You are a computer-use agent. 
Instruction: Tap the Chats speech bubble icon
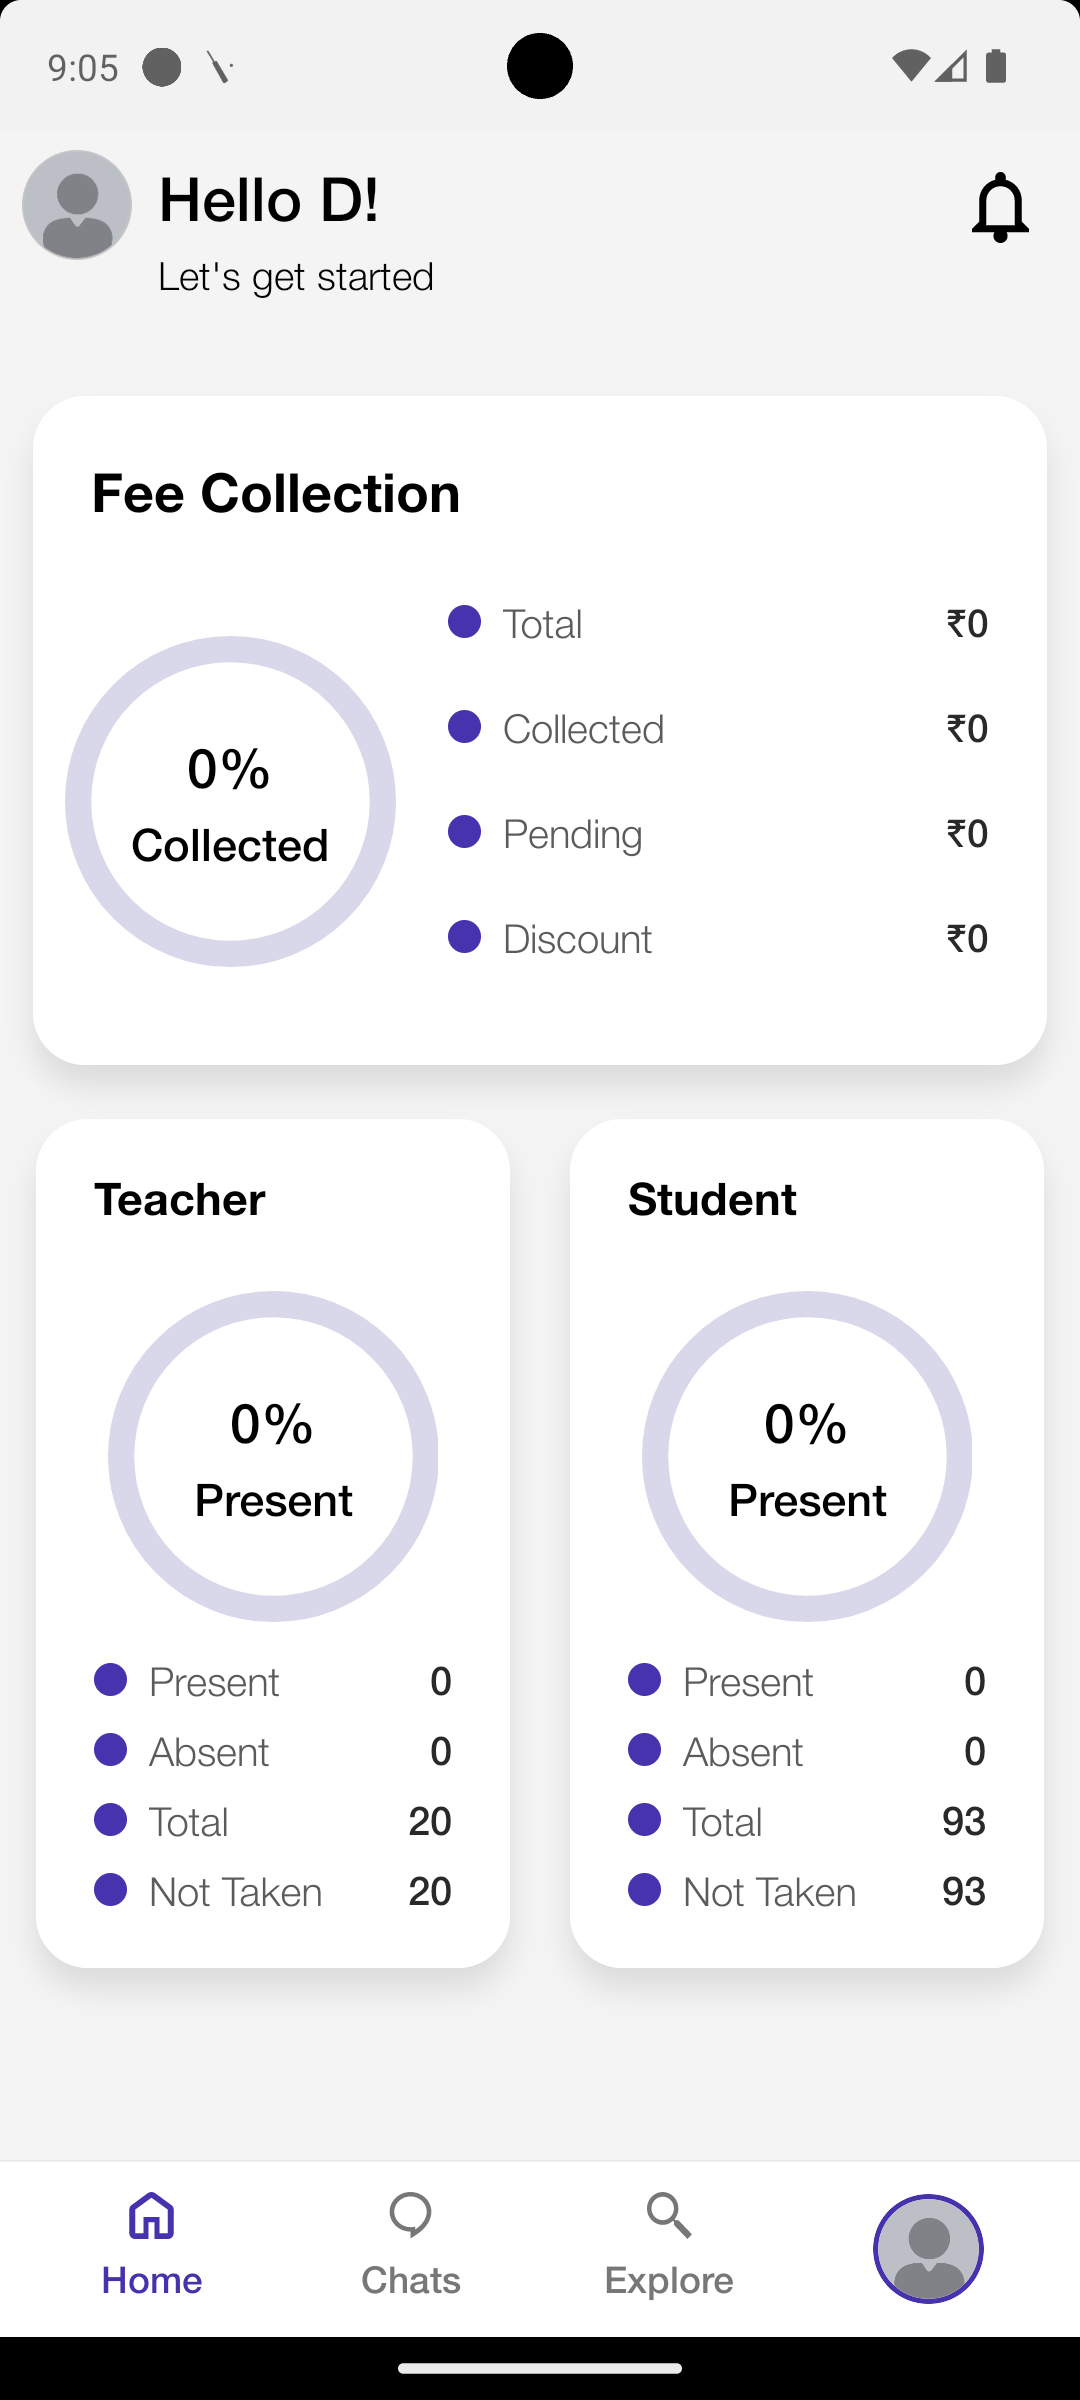(x=410, y=2216)
